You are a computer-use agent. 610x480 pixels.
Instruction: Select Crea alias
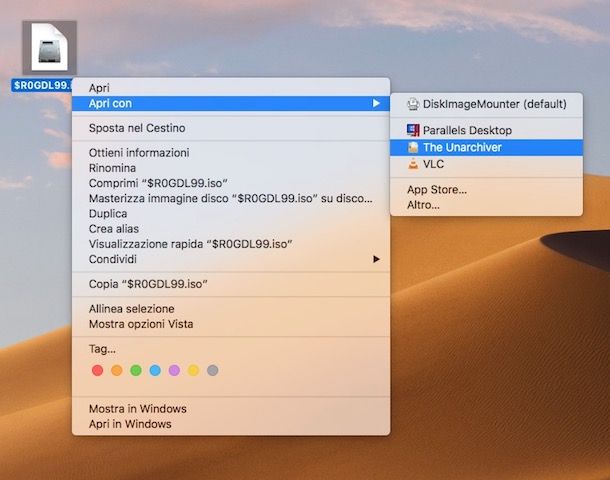point(231,229)
